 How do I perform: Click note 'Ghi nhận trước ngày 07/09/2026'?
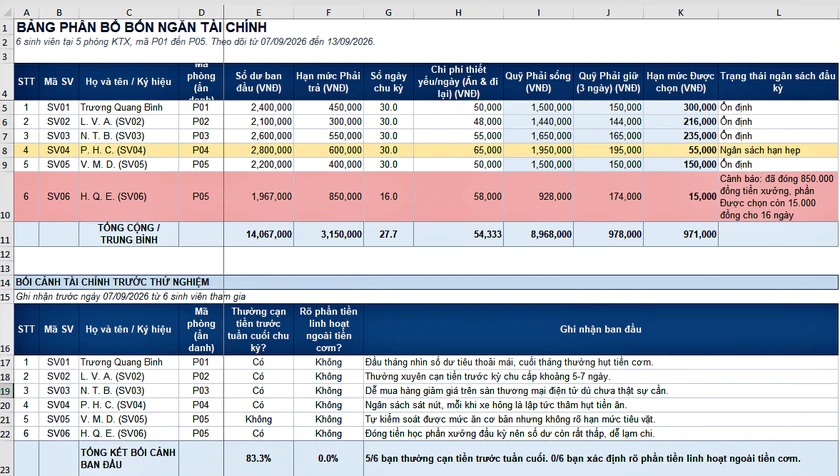coord(71,296)
